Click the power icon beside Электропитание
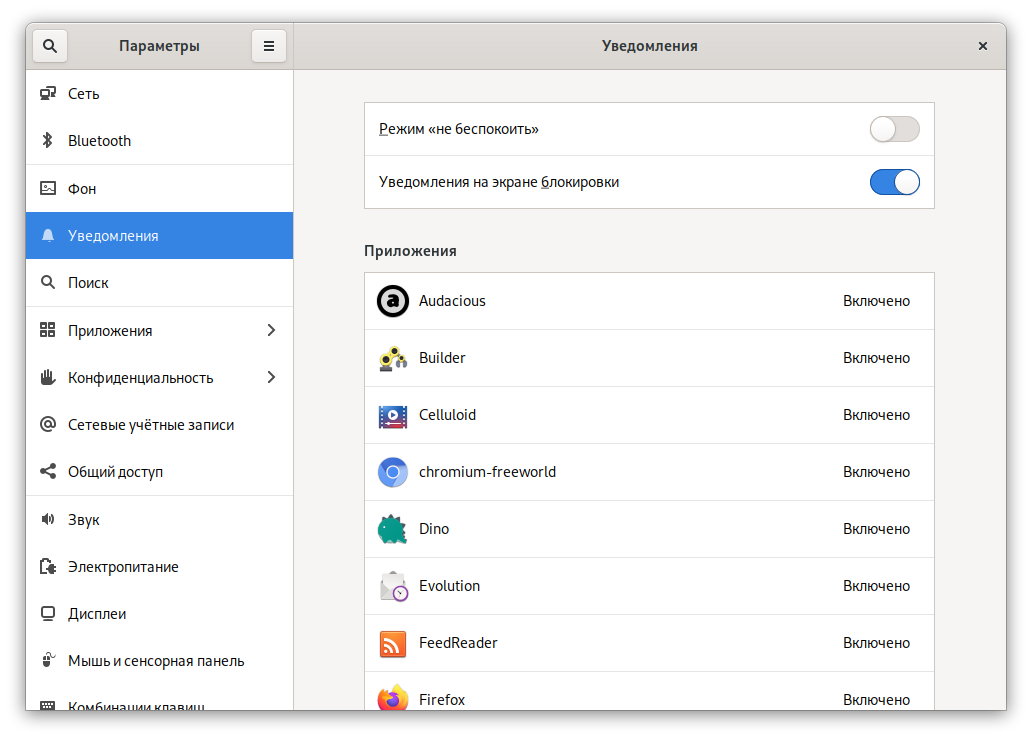Viewport: 1032px width, 739px height. [x=48, y=566]
